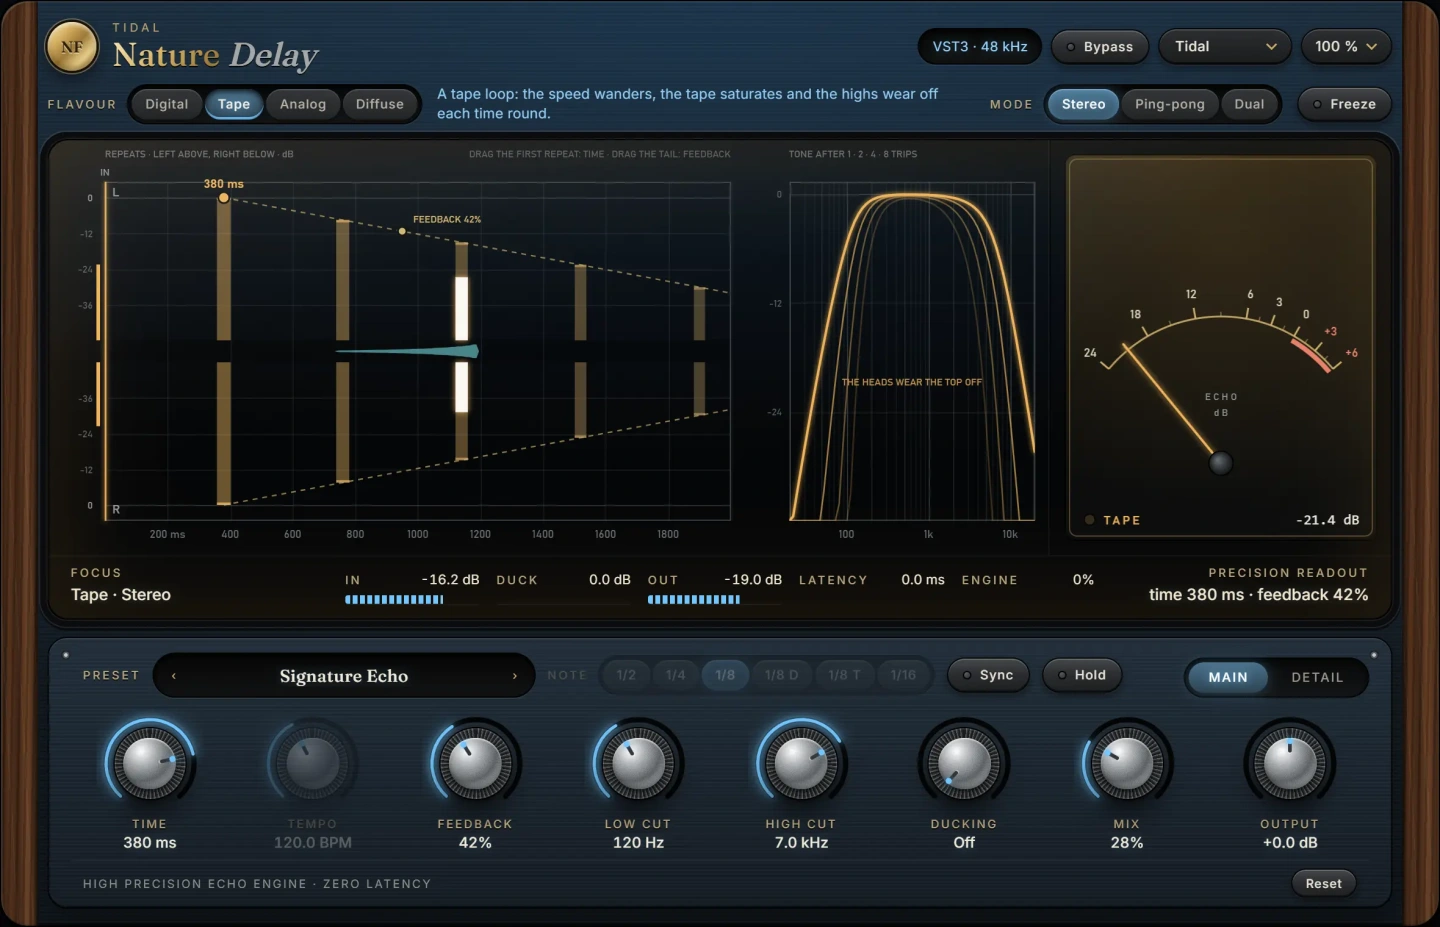Click the NF logo badge
Viewport: 1440px width, 927px height.
[72, 47]
